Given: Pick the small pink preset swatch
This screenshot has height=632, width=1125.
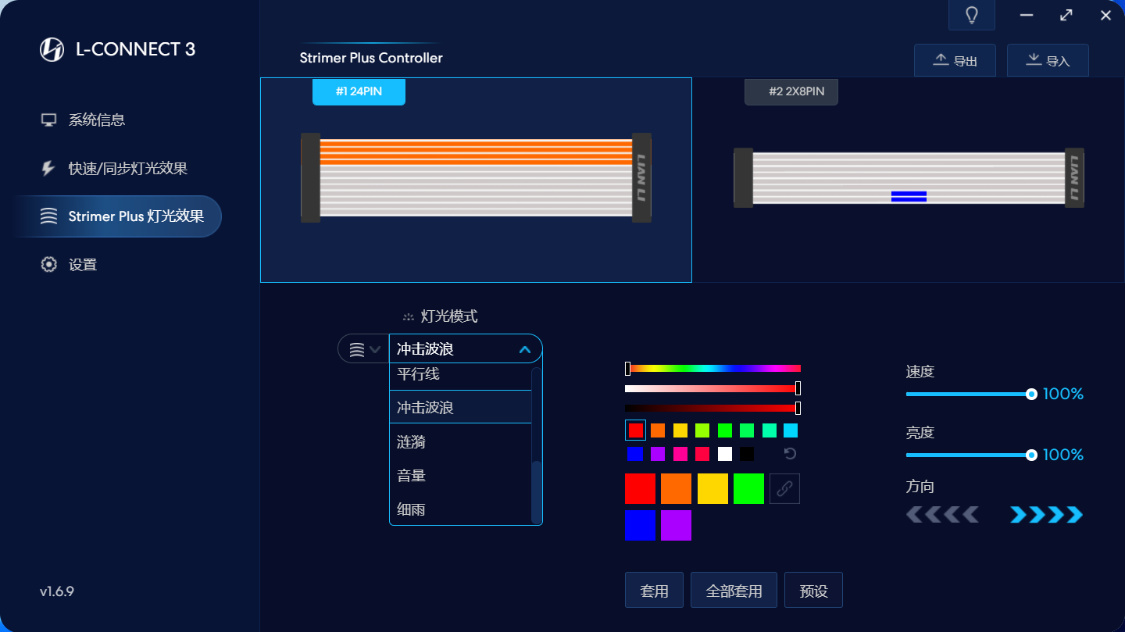Looking at the screenshot, I should [x=680, y=454].
